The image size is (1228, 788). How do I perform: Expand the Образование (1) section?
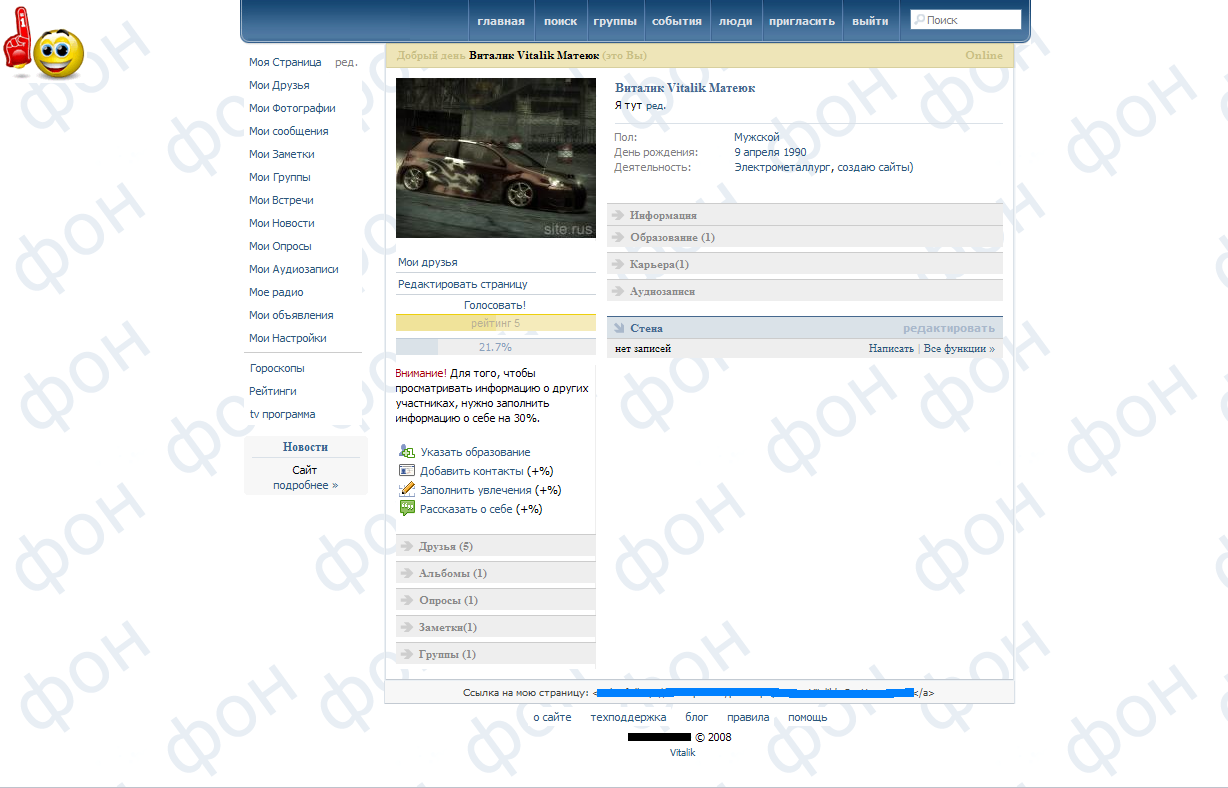pyautogui.click(x=805, y=237)
